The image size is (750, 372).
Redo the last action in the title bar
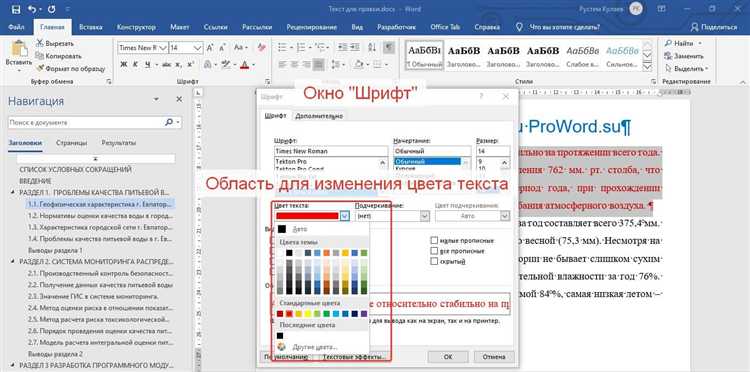tap(52, 9)
